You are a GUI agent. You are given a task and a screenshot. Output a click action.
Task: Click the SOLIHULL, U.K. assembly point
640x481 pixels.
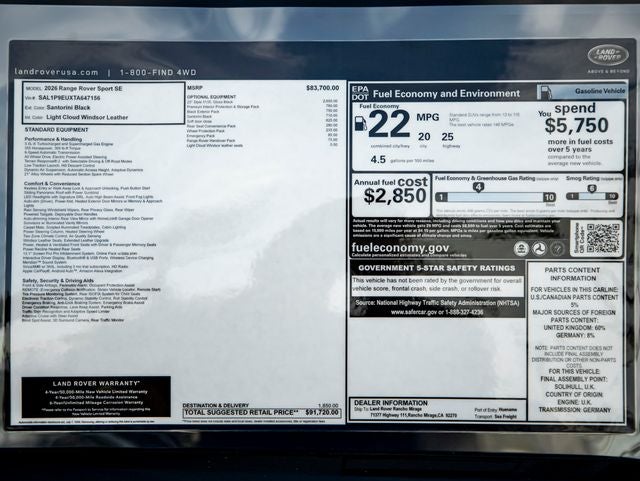(x=574, y=387)
